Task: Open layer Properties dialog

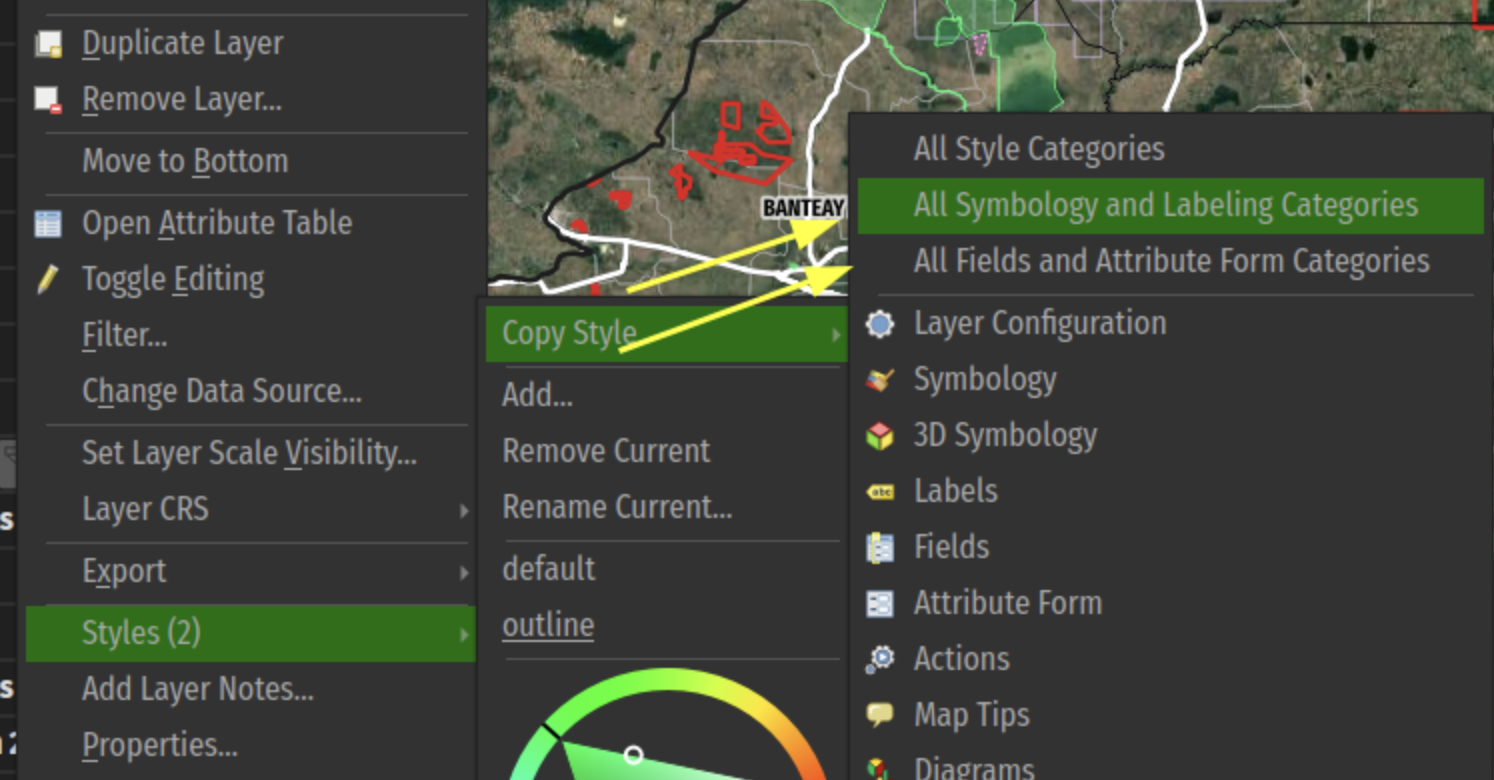Action: click(160, 745)
